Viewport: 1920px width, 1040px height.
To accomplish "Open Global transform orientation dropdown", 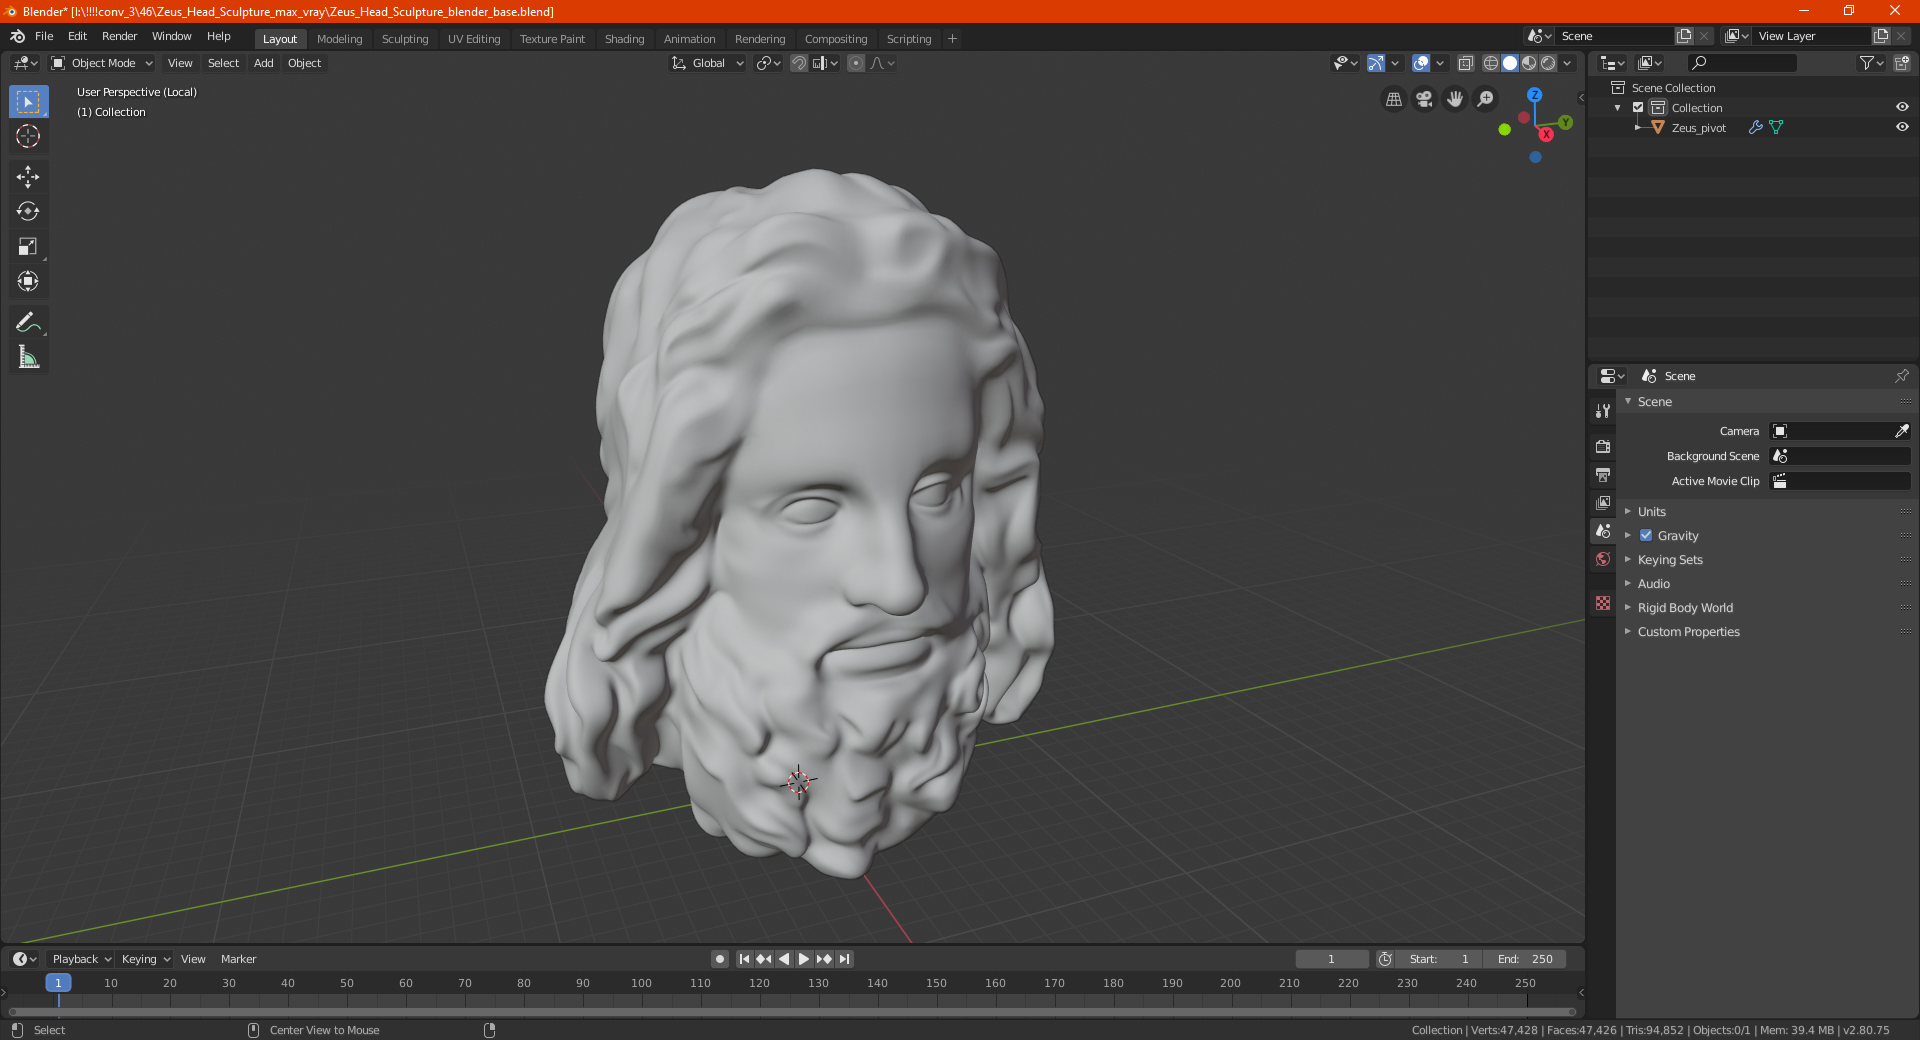I will (x=707, y=63).
